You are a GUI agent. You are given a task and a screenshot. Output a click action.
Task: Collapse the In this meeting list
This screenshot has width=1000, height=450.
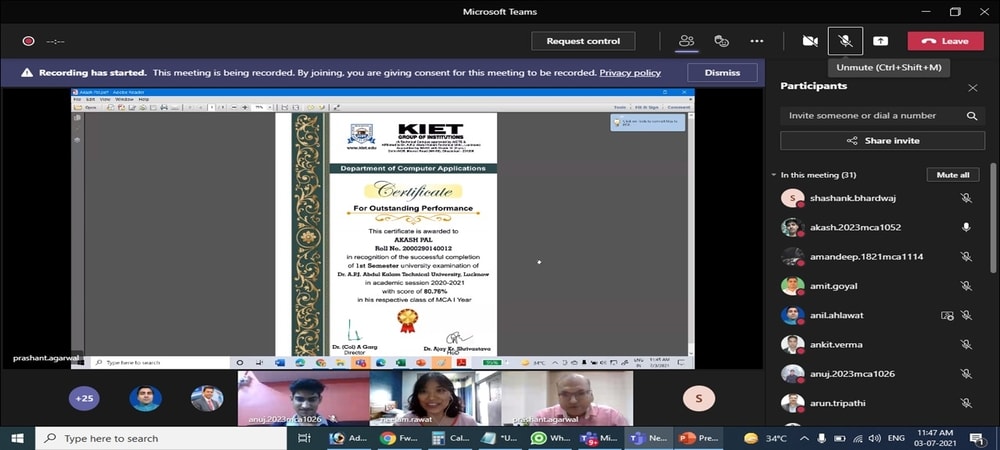point(774,175)
